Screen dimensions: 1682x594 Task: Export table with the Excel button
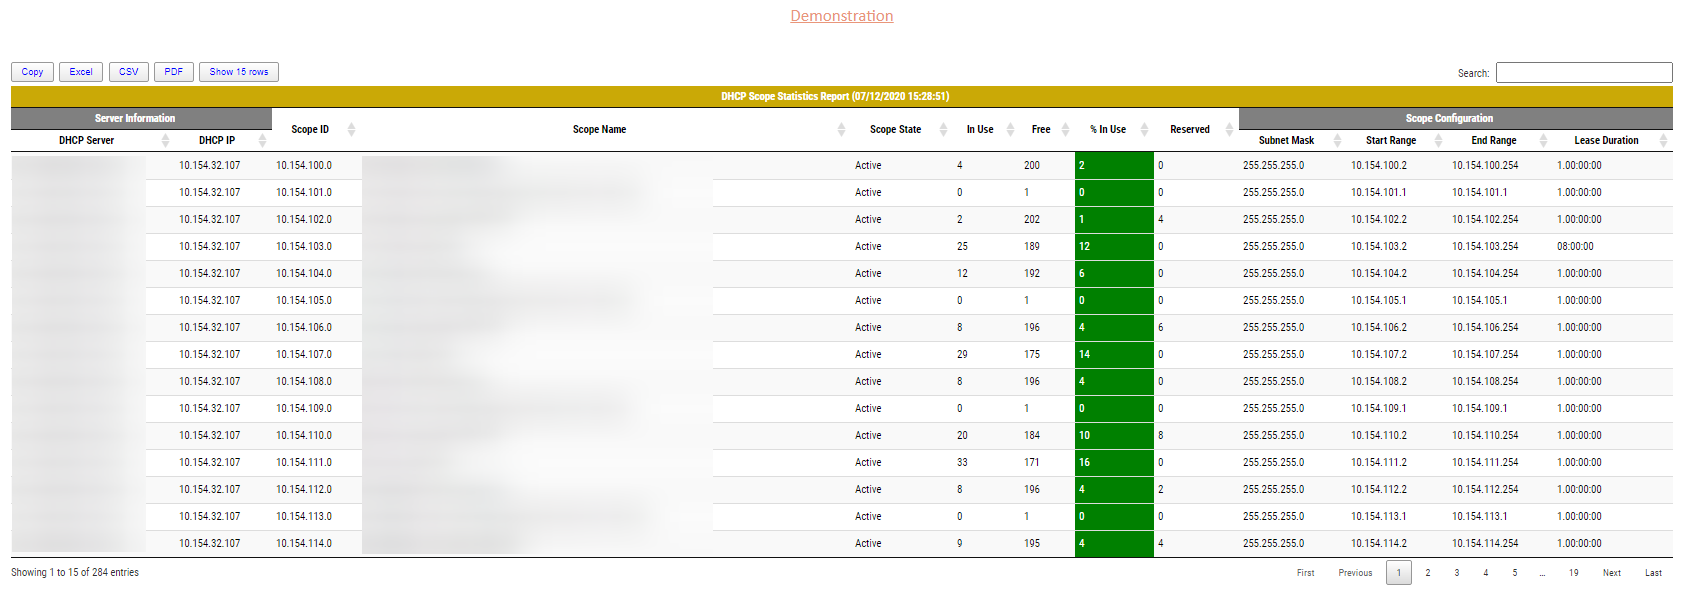coord(81,72)
